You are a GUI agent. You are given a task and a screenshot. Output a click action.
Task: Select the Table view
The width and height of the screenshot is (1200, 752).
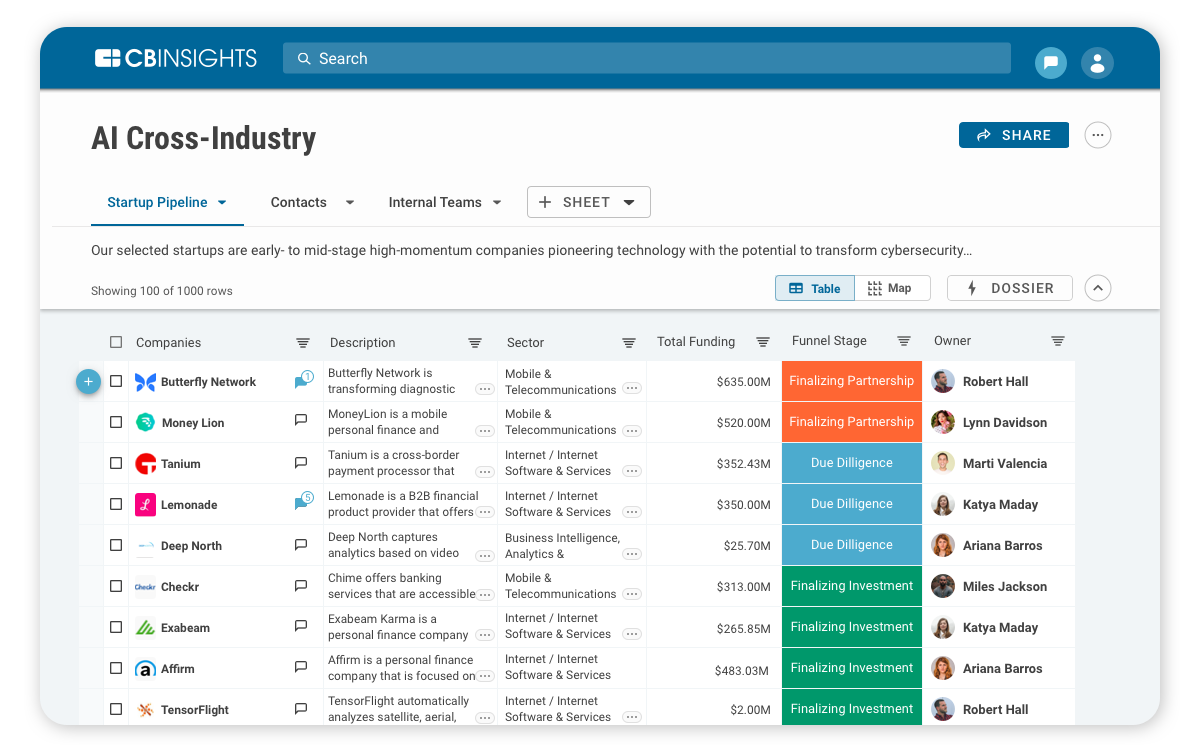coord(815,288)
